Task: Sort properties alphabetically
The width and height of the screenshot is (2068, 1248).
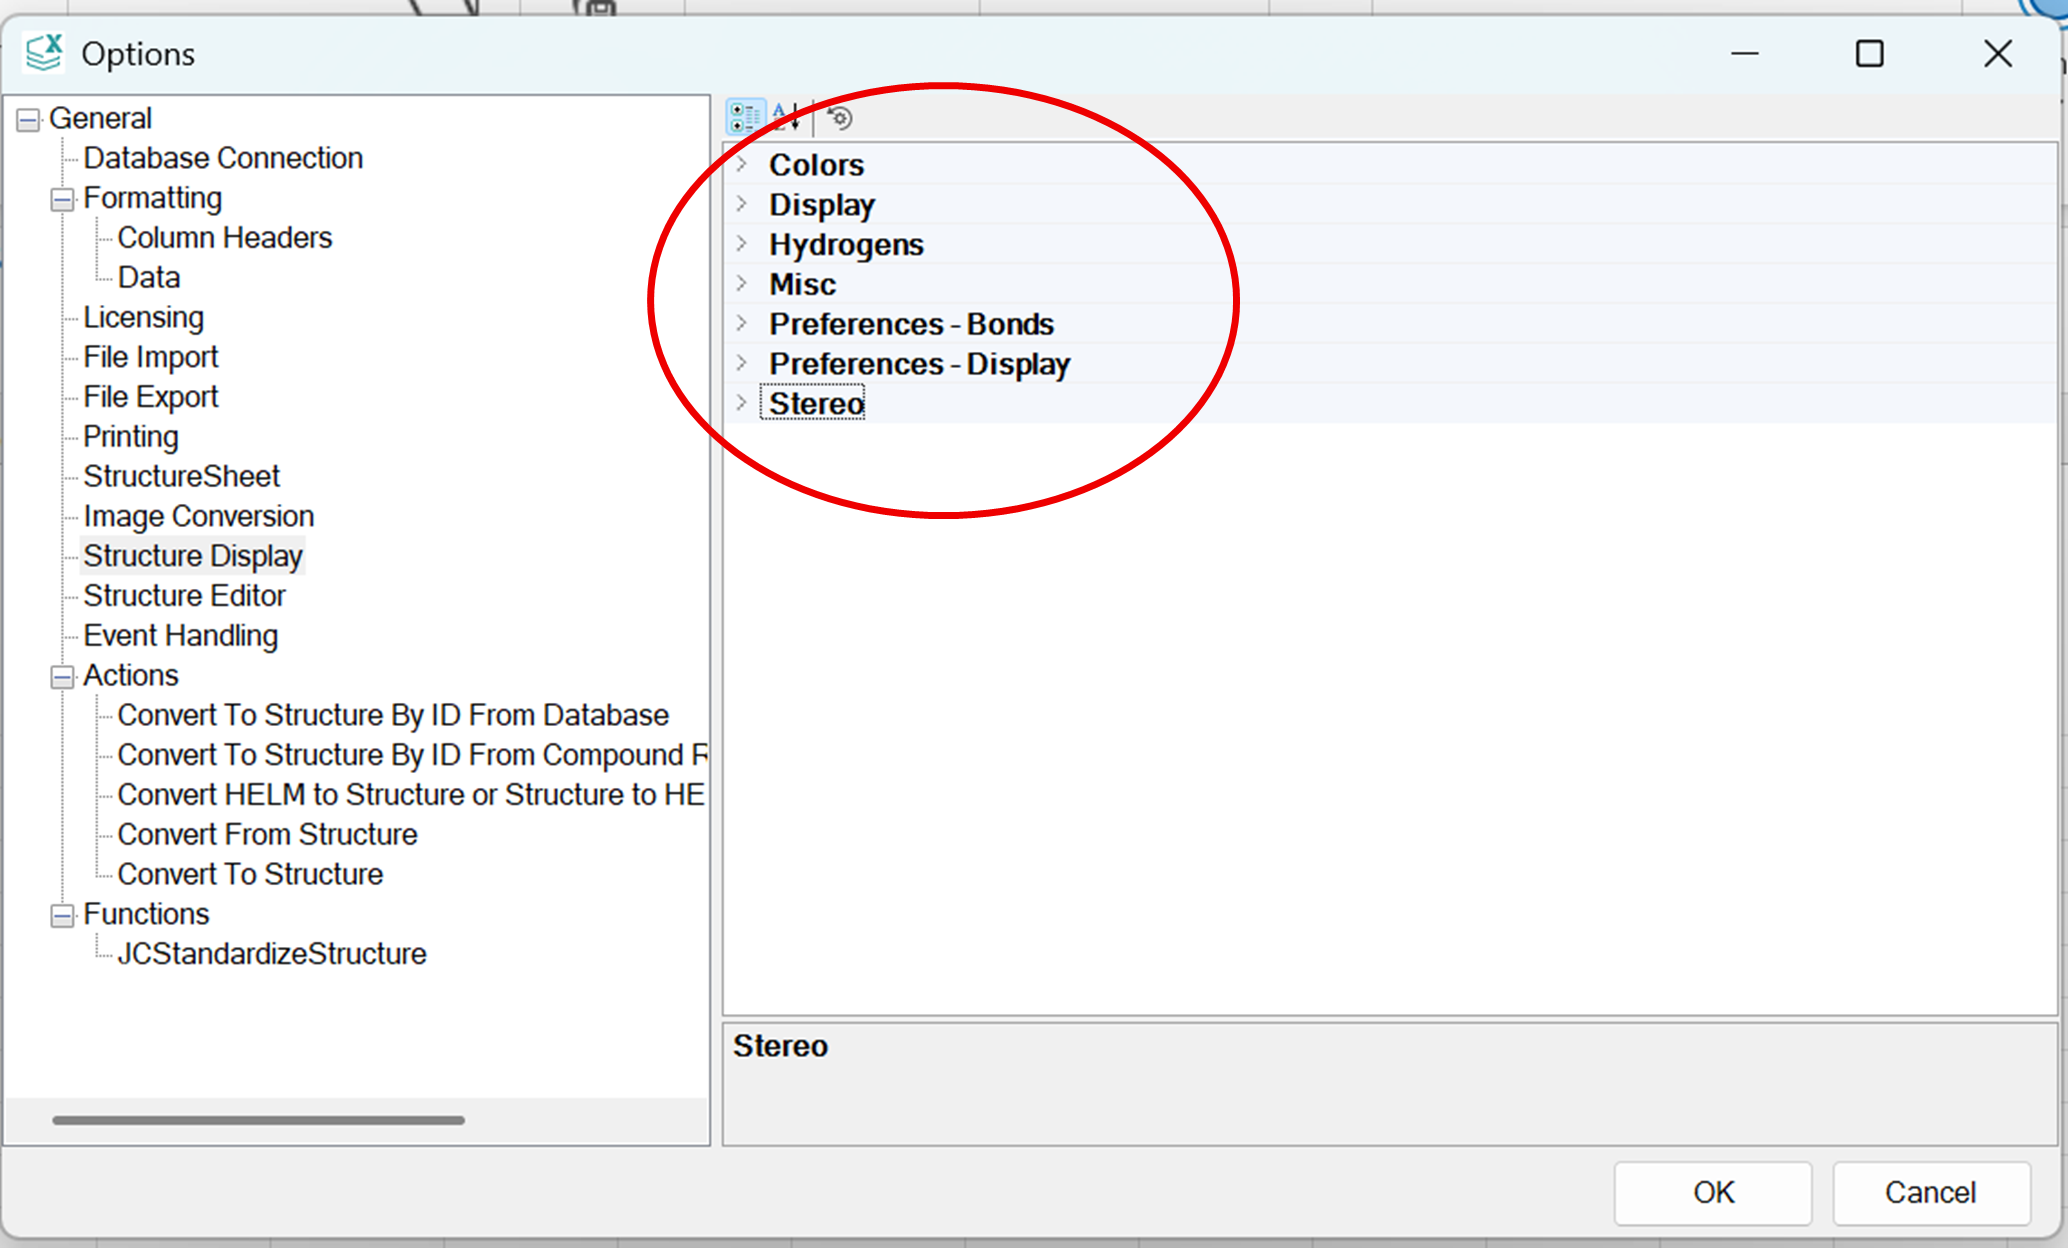Action: pyautogui.click(x=787, y=118)
